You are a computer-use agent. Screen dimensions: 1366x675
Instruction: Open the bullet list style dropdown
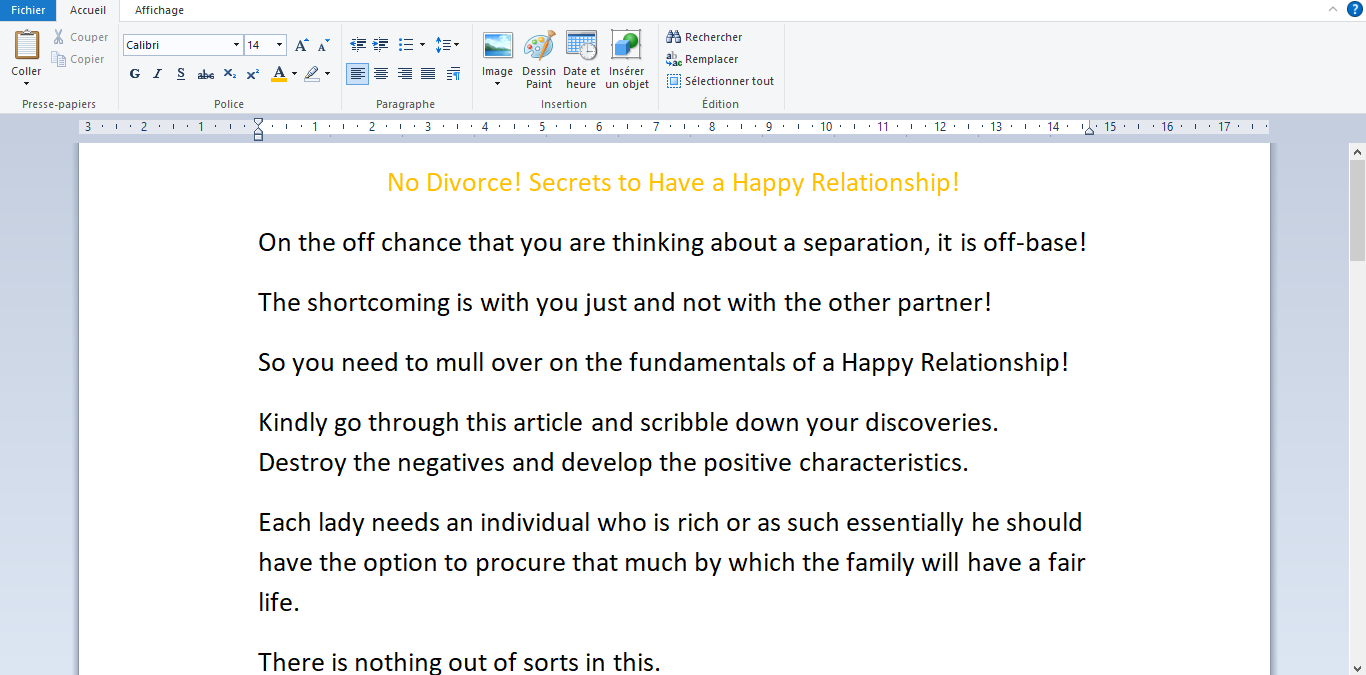(422, 45)
